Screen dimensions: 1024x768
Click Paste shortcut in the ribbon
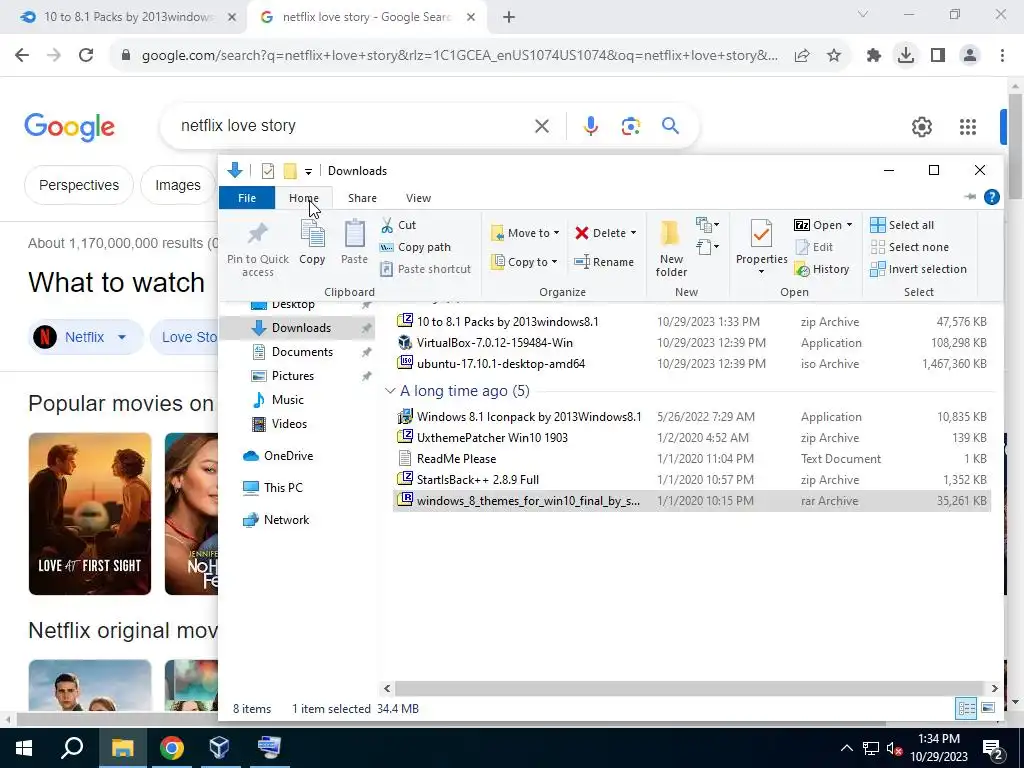[425, 269]
